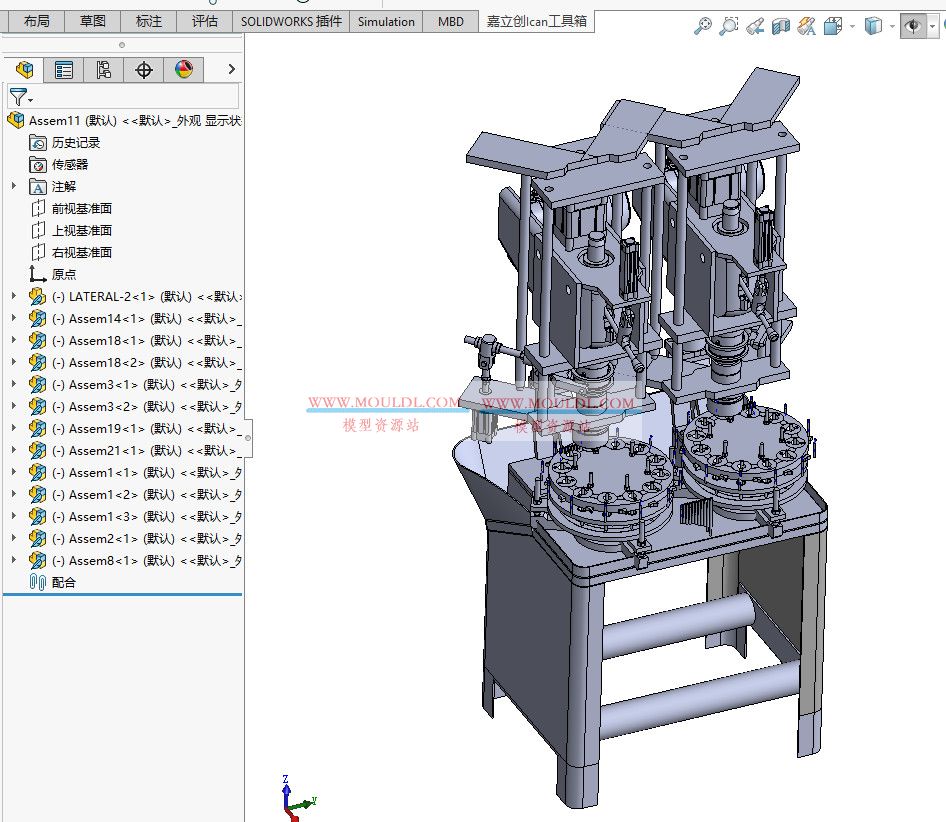Viewport: 946px width, 822px height.
Task: Expand the 注解 annotations folder
Action: (x=12, y=186)
